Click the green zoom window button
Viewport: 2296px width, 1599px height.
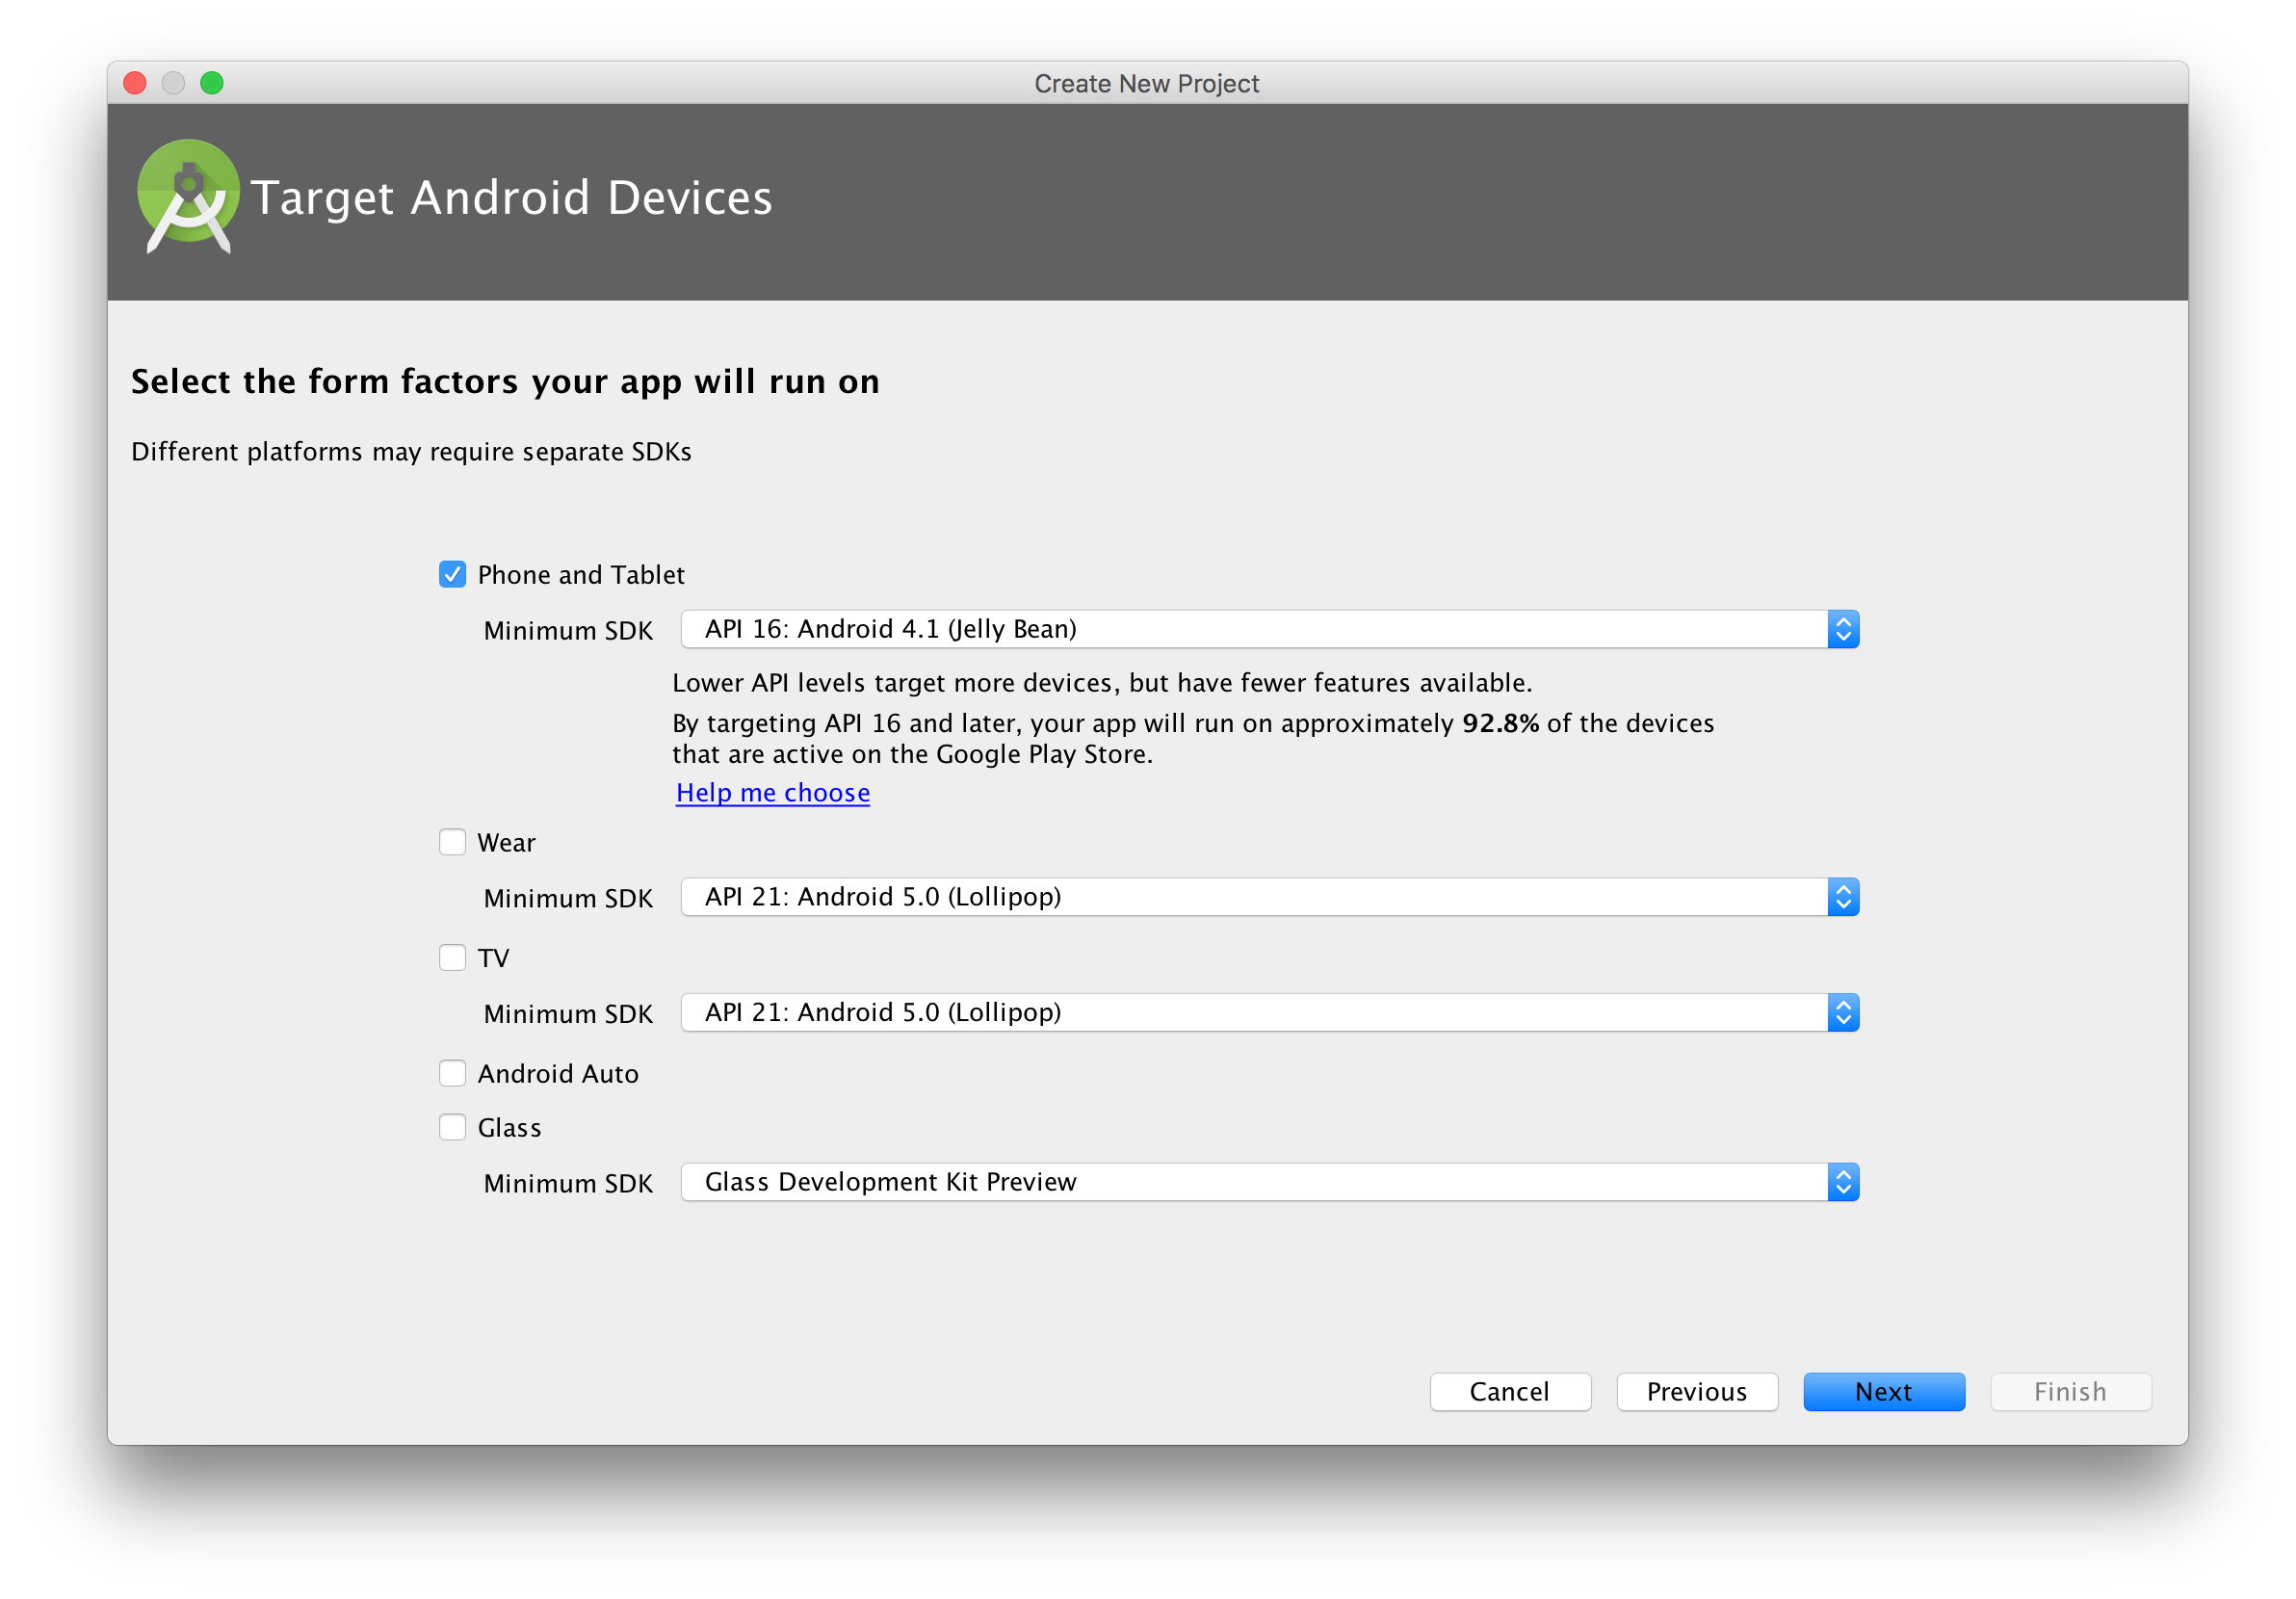[x=212, y=83]
